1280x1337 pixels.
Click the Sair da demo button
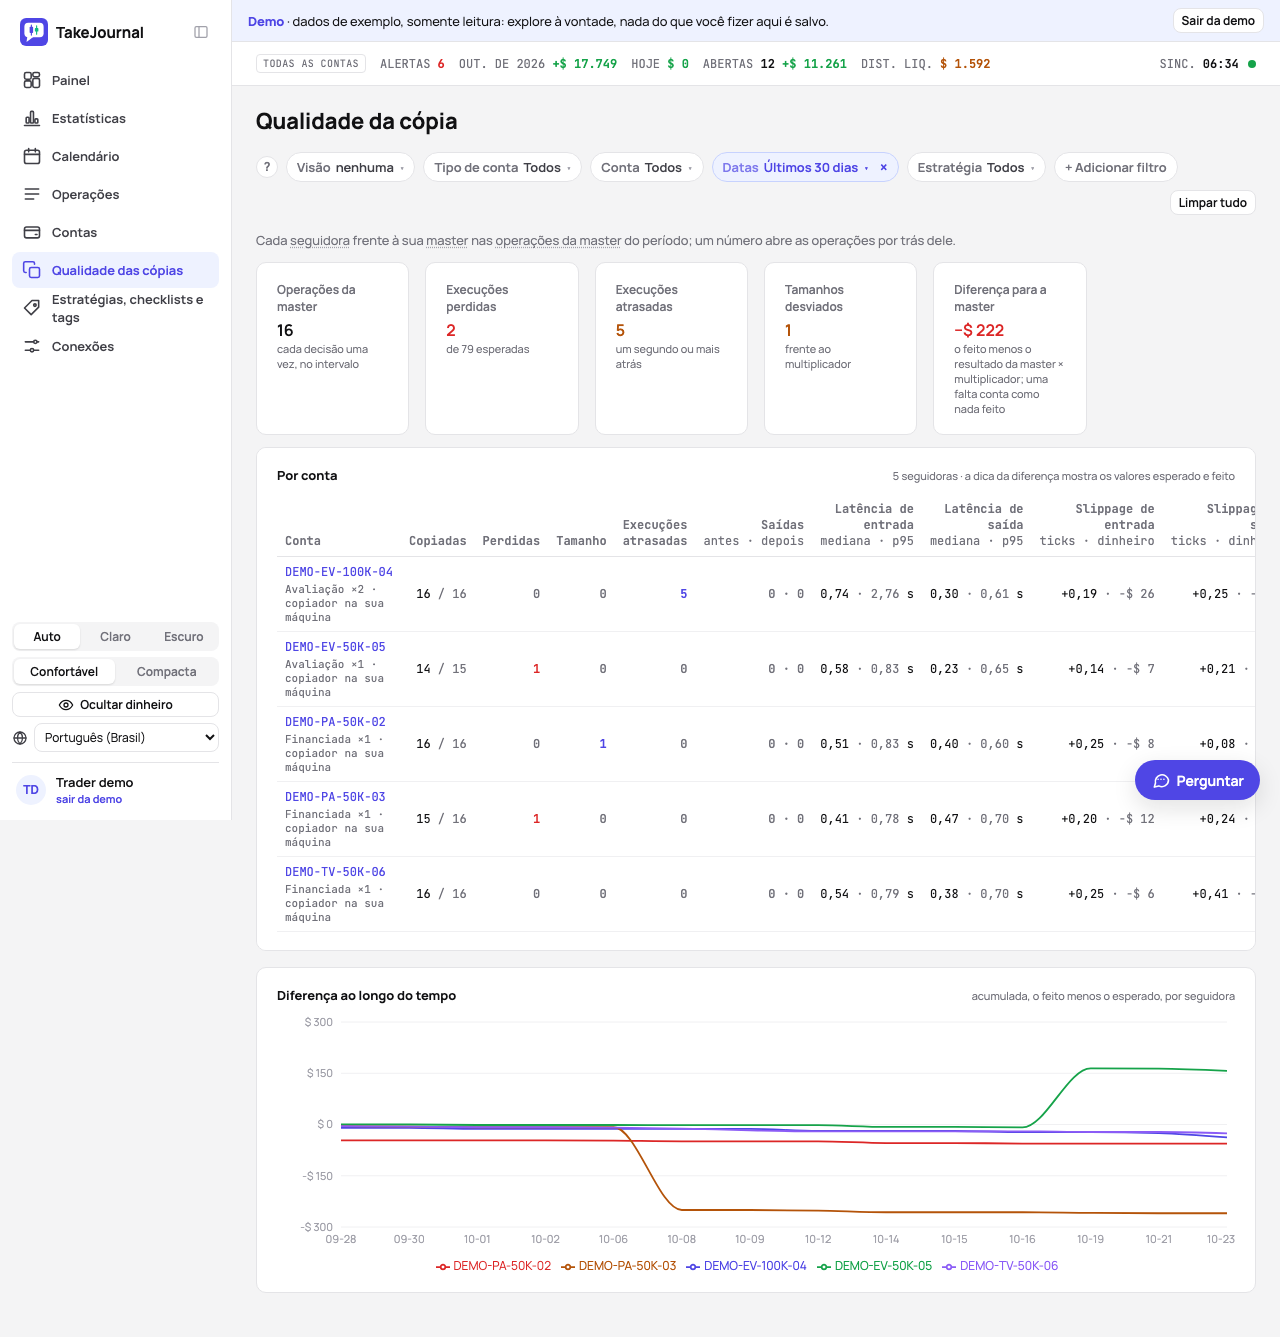tap(1218, 21)
